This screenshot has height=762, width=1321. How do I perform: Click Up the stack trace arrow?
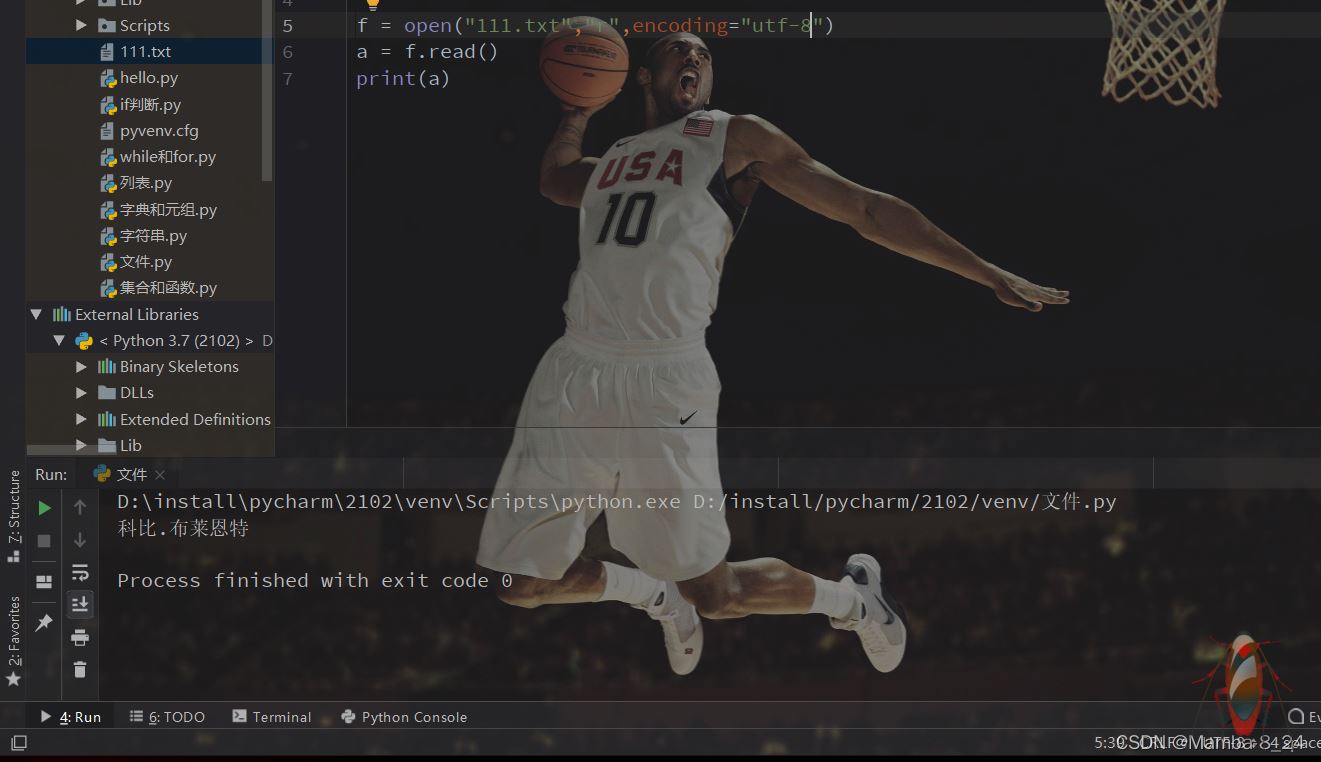pyautogui.click(x=80, y=508)
